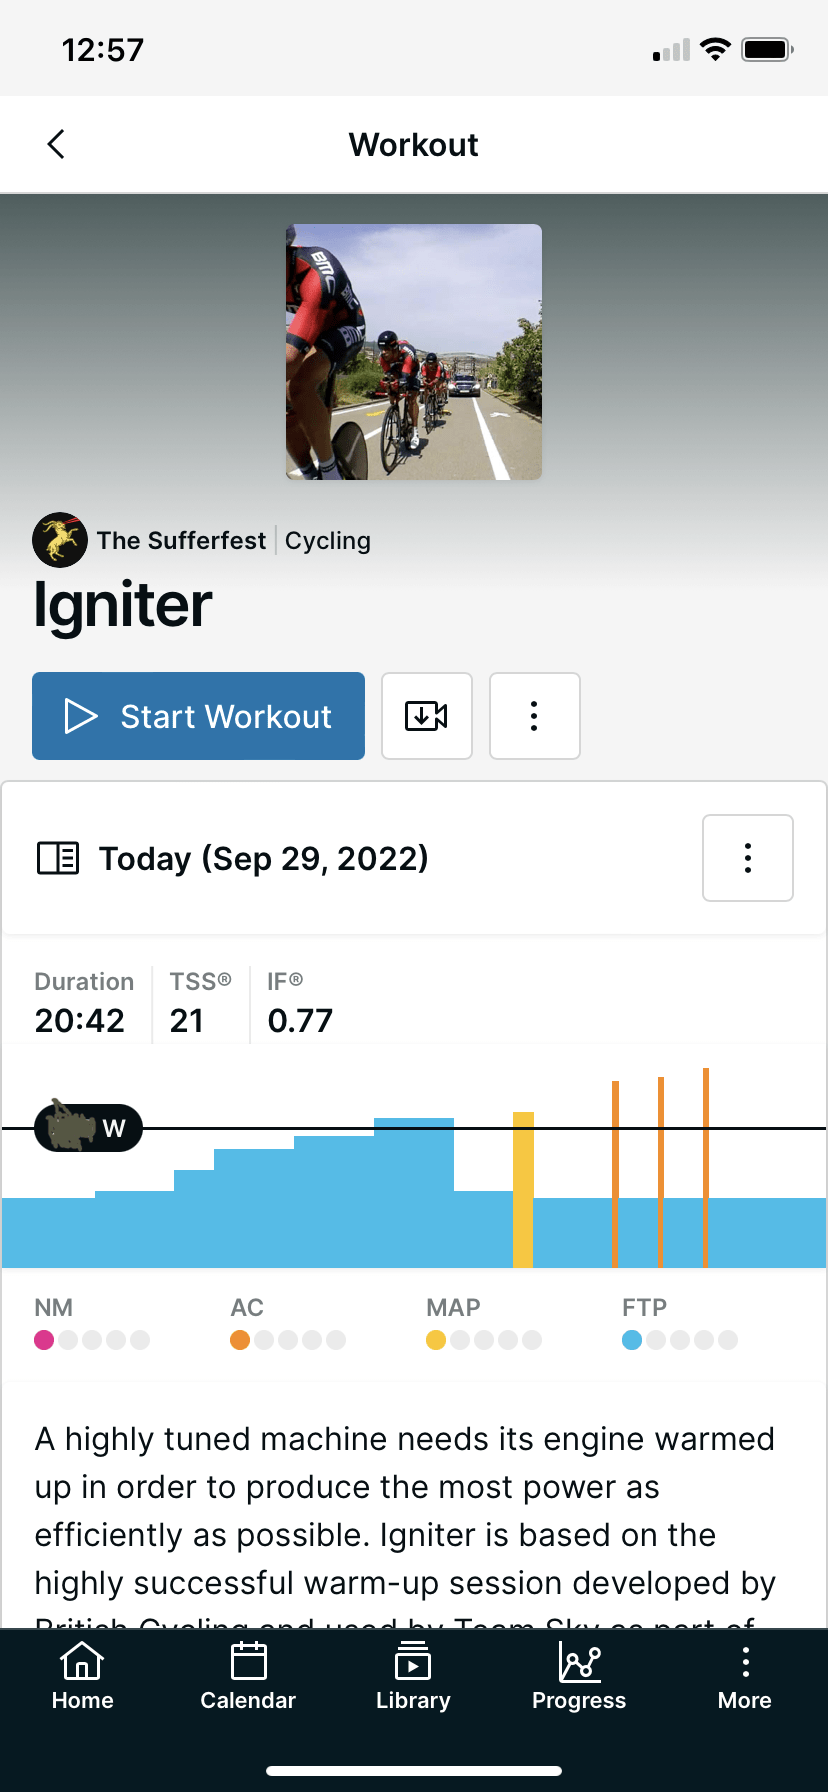Image resolution: width=828 pixels, height=1792 pixels.
Task: Tap the orange AC rating dot
Action: click(240, 1340)
